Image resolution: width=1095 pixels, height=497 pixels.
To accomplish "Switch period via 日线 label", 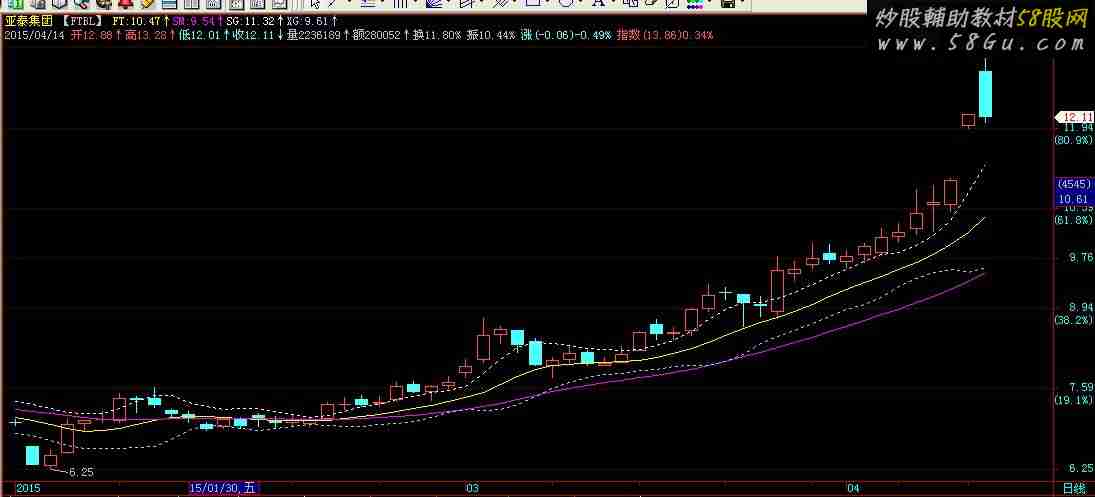I will point(1072,487).
